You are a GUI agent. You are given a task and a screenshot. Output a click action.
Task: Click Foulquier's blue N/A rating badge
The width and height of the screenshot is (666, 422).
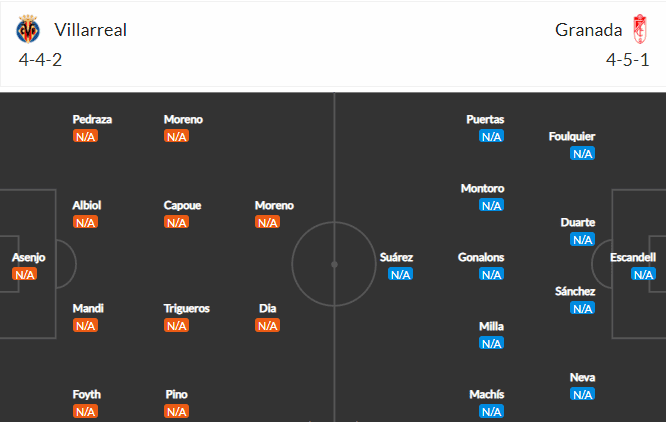[x=582, y=154]
